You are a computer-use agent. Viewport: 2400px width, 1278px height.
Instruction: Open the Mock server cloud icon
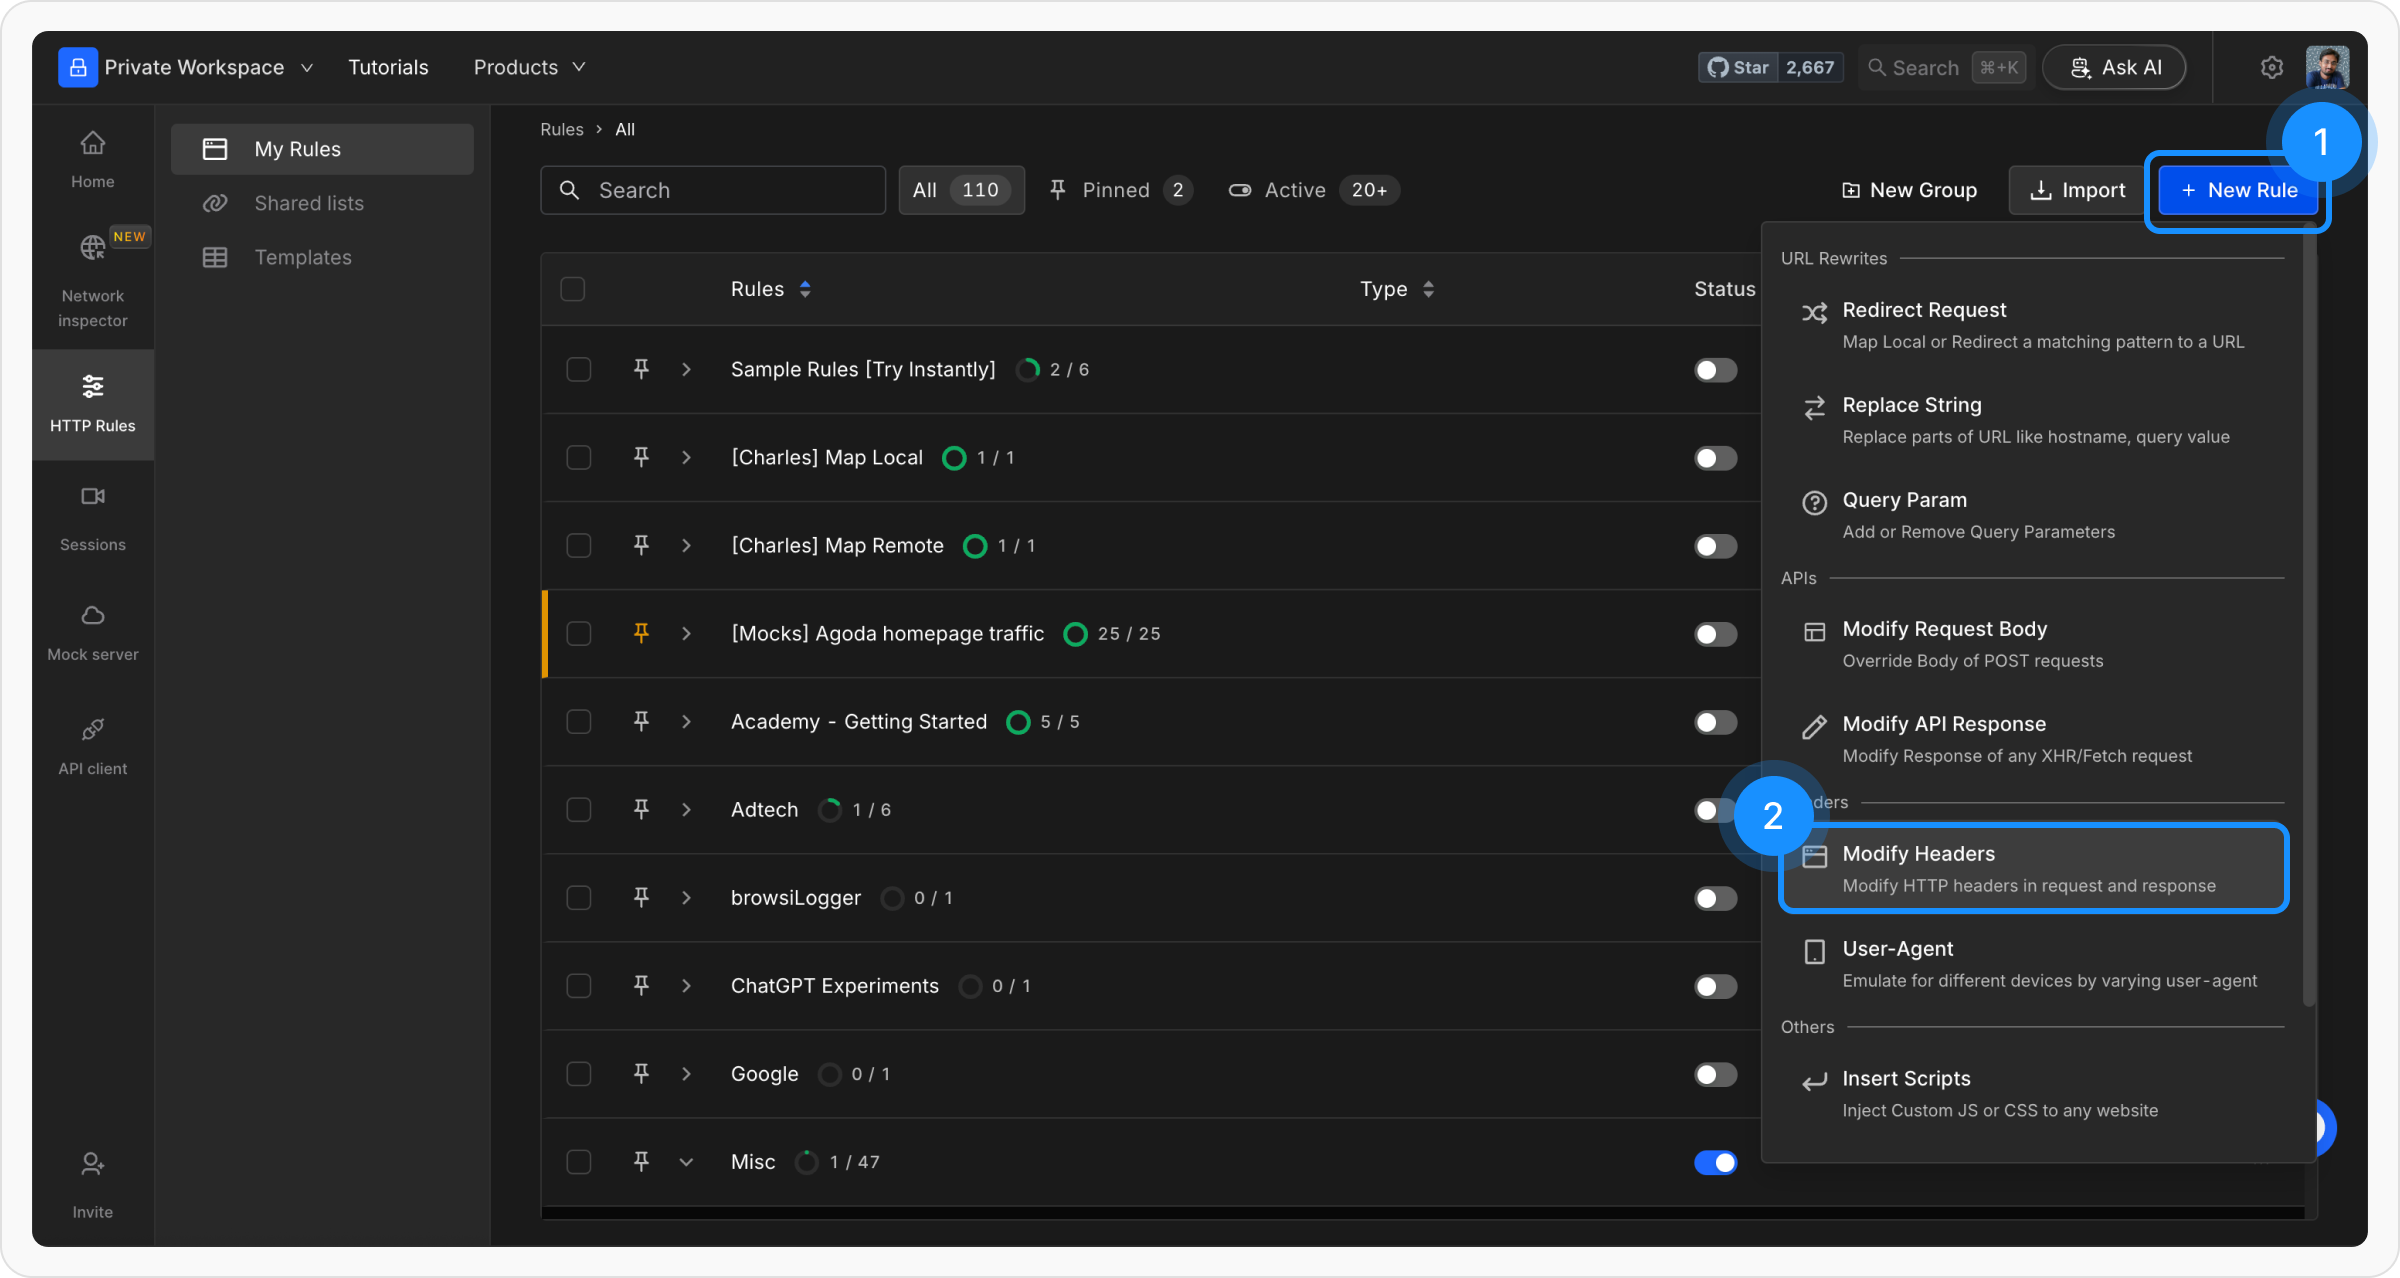[x=92, y=615]
